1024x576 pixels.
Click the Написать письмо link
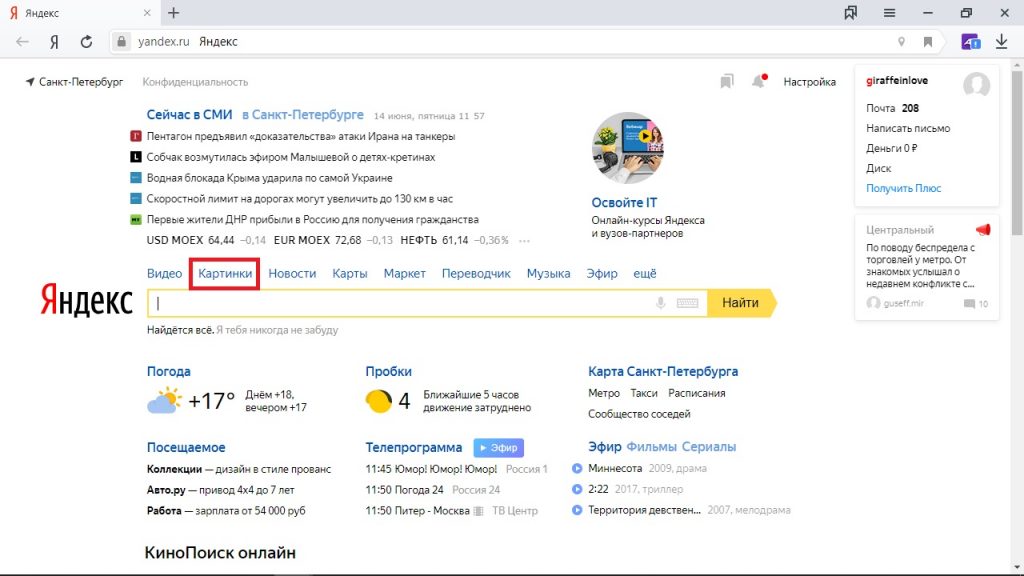pyautogui.click(x=908, y=129)
